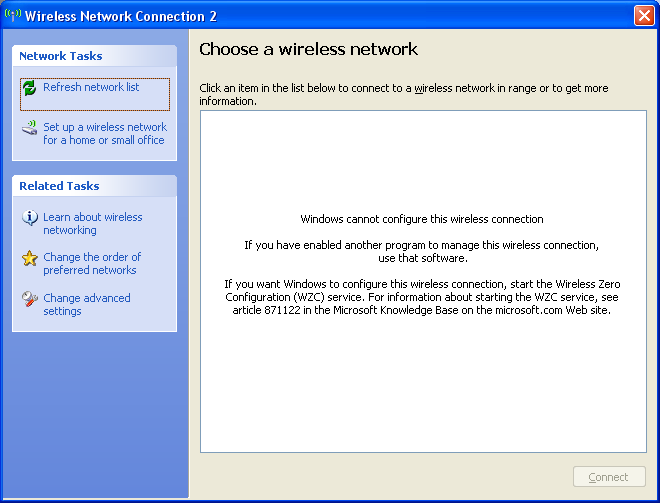Open Set up a wireless network link
Screen dimensions: 660x503
pos(105,133)
